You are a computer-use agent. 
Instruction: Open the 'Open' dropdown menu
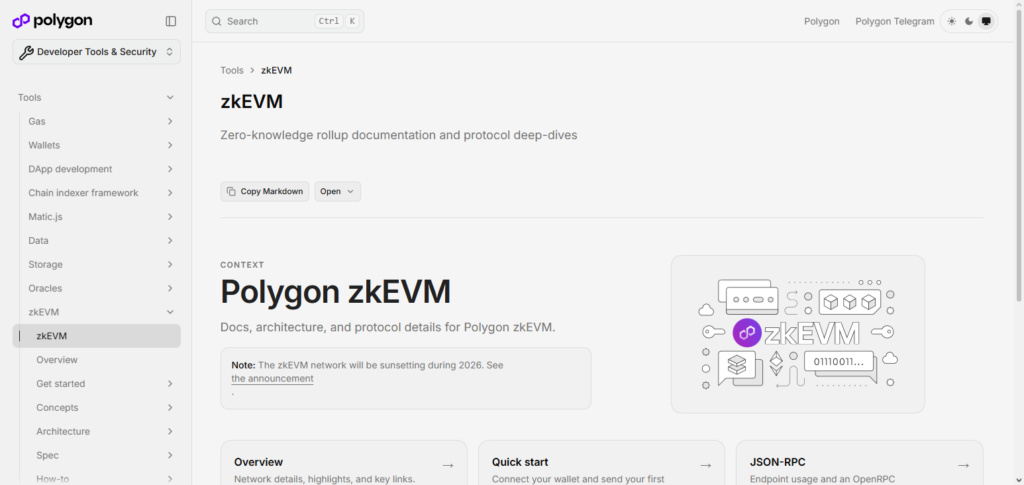pyautogui.click(x=338, y=191)
